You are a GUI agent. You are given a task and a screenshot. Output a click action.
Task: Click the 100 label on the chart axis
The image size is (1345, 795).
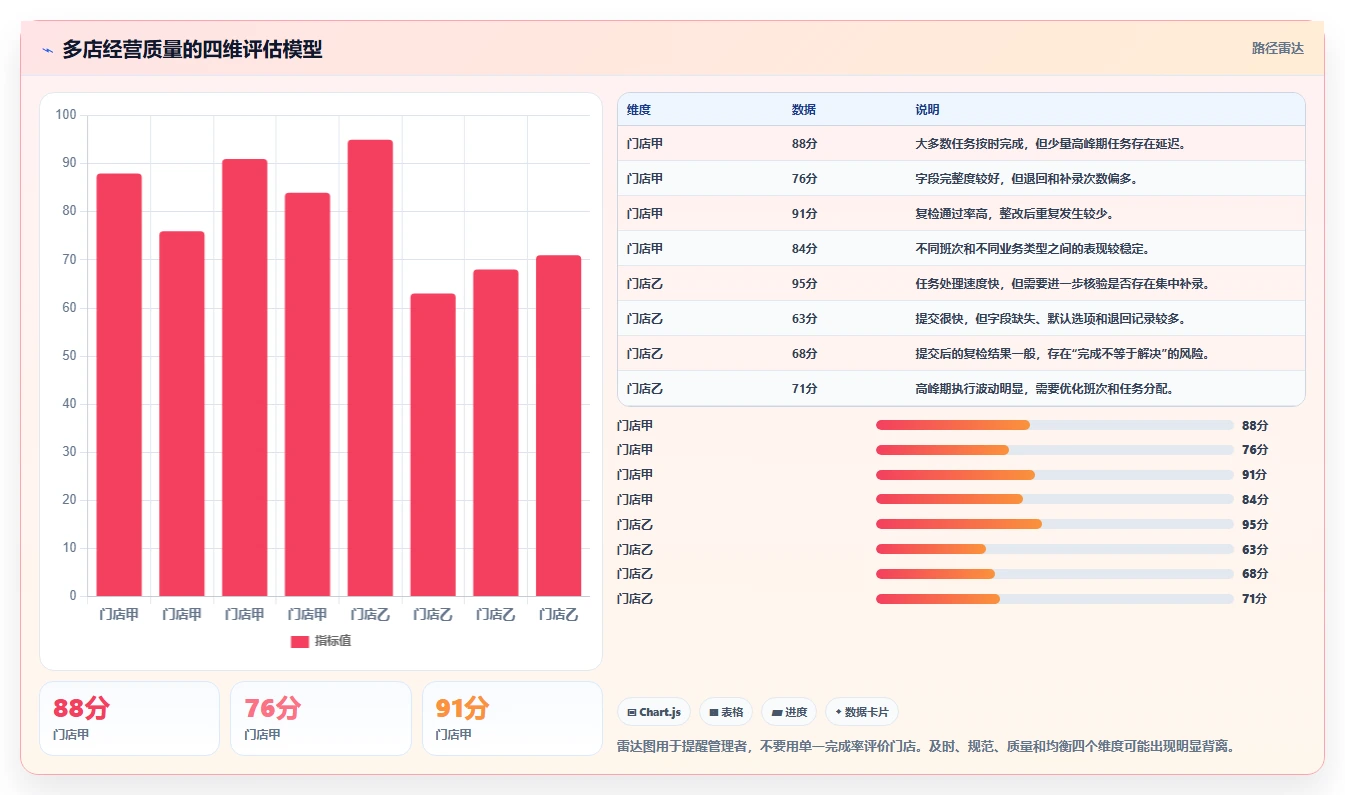click(x=66, y=115)
